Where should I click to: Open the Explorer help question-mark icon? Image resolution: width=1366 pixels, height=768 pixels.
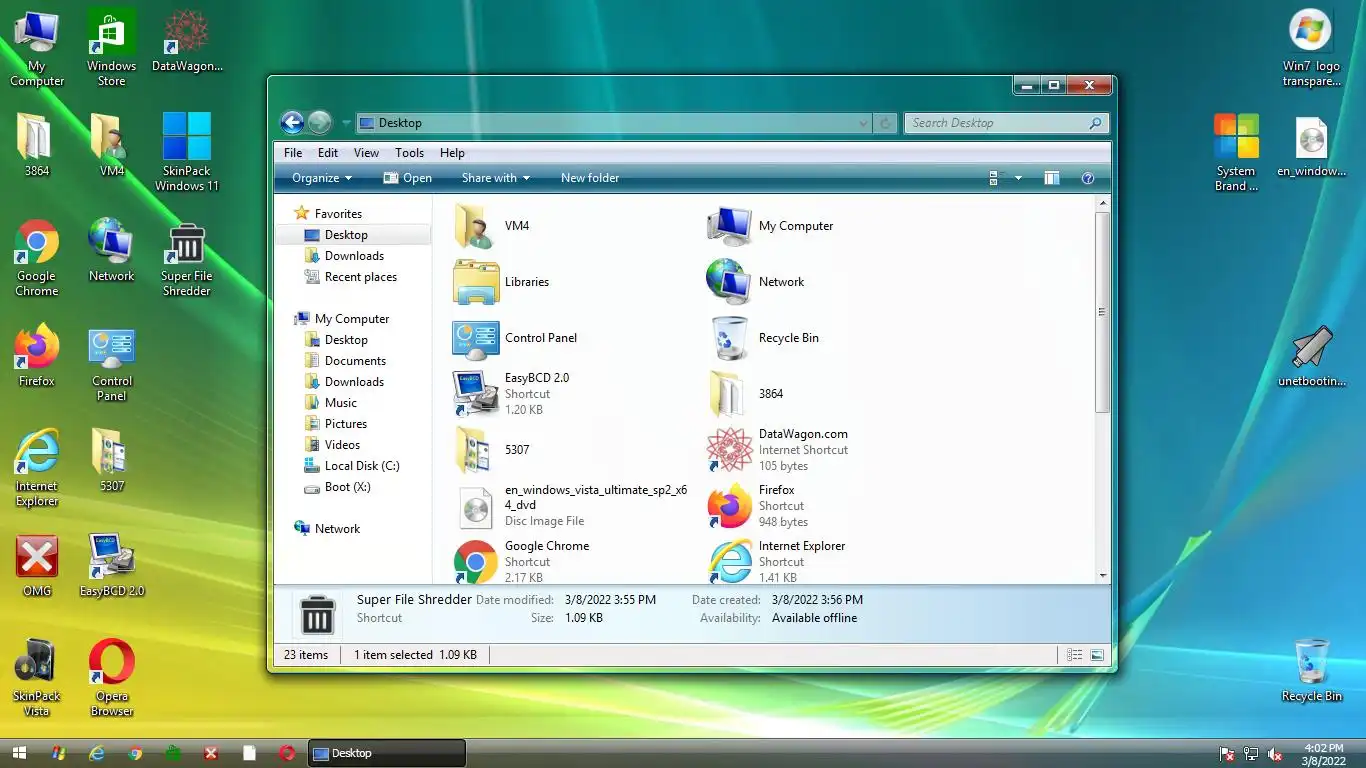[1088, 178]
